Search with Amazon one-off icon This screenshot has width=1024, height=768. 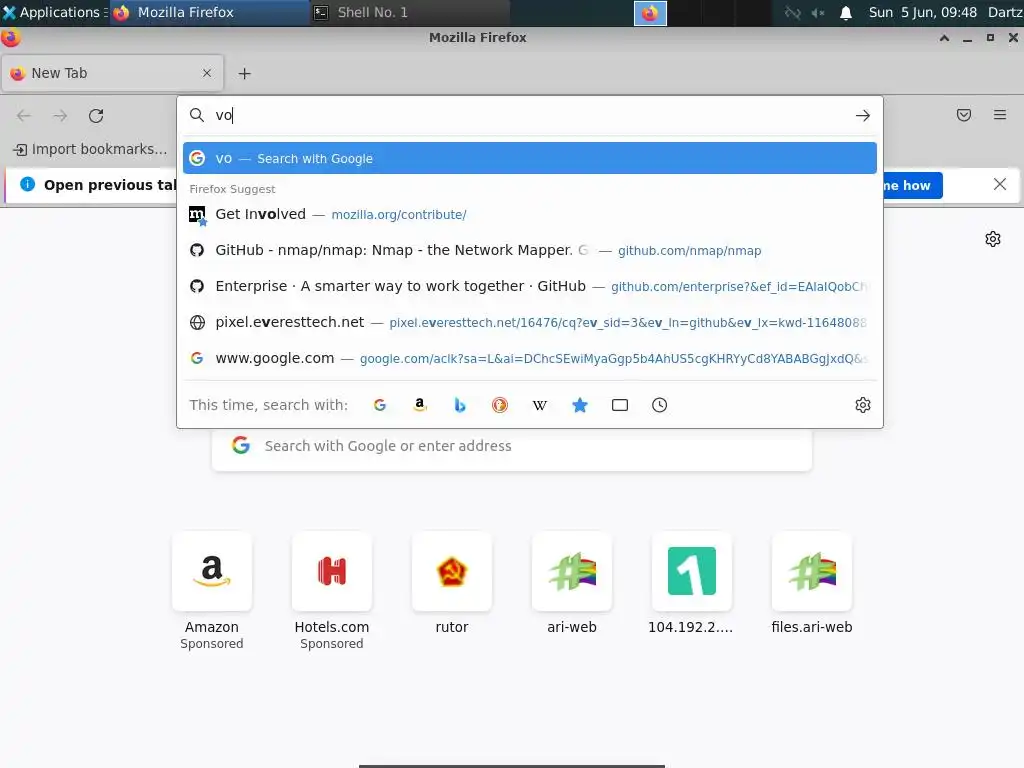(x=420, y=405)
